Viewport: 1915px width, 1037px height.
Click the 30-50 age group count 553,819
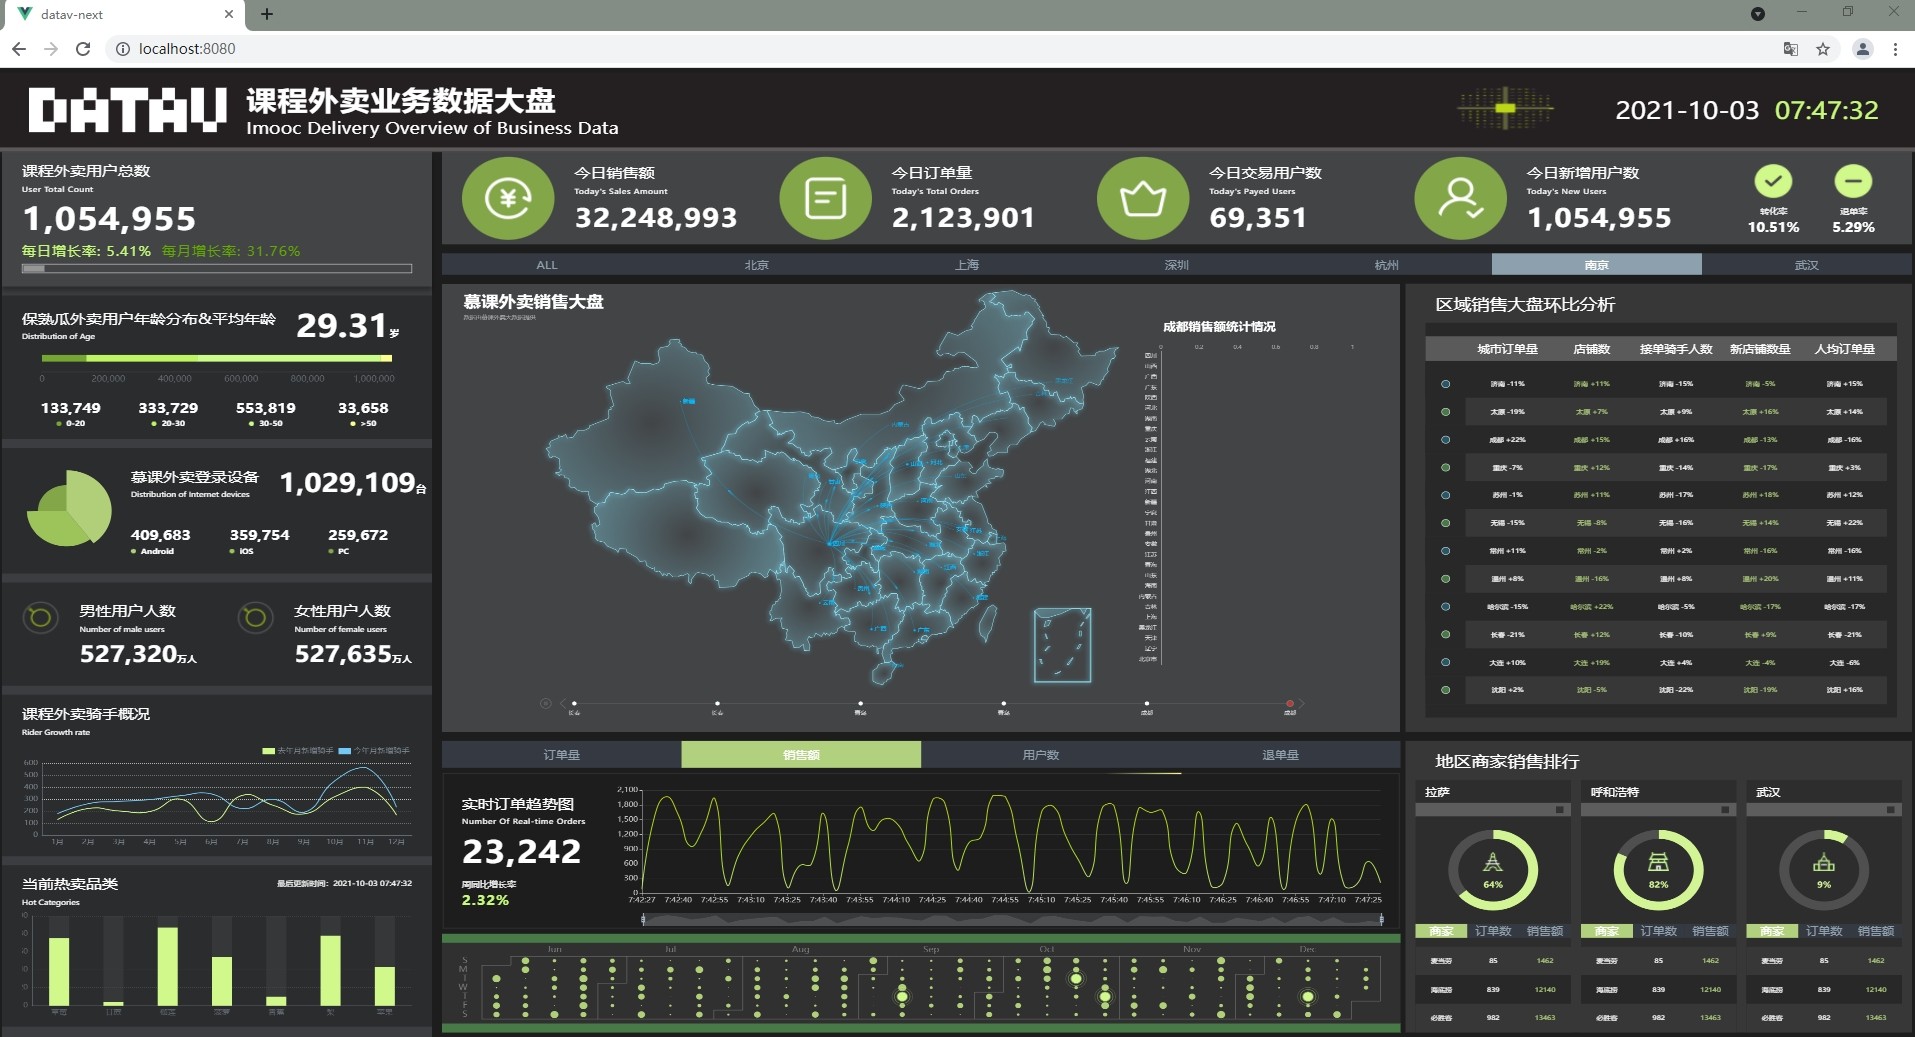click(265, 408)
